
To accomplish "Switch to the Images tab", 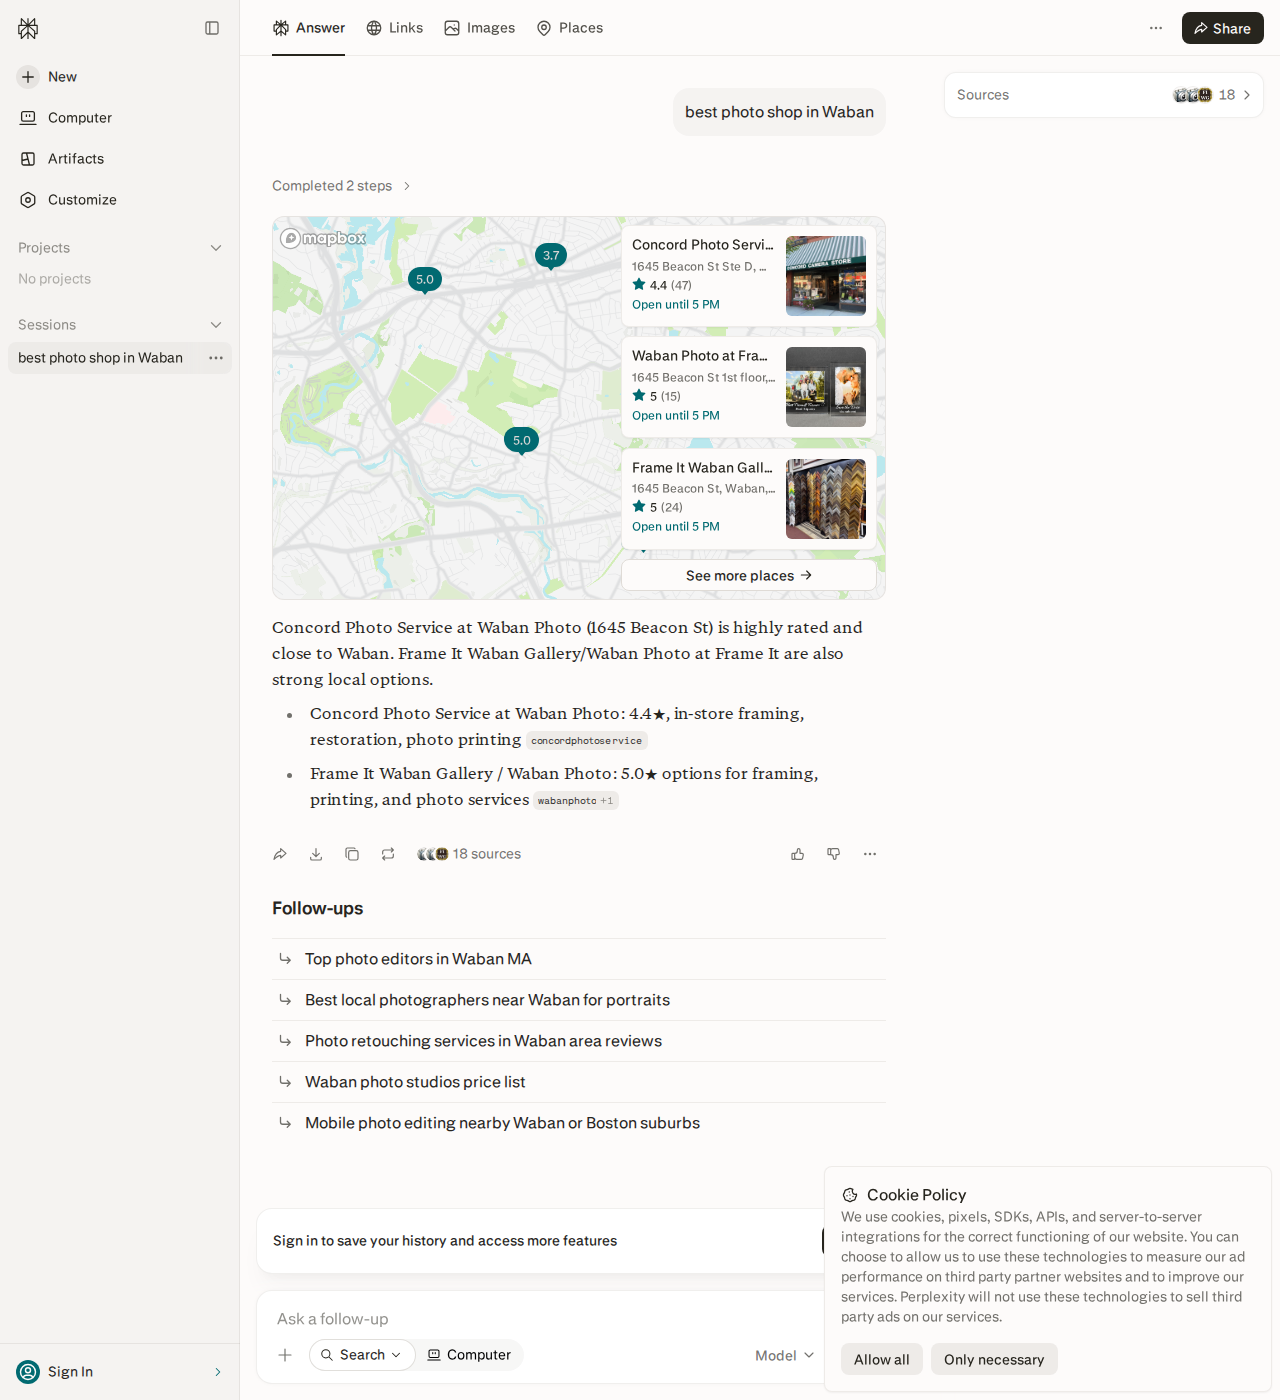I will (x=480, y=28).
